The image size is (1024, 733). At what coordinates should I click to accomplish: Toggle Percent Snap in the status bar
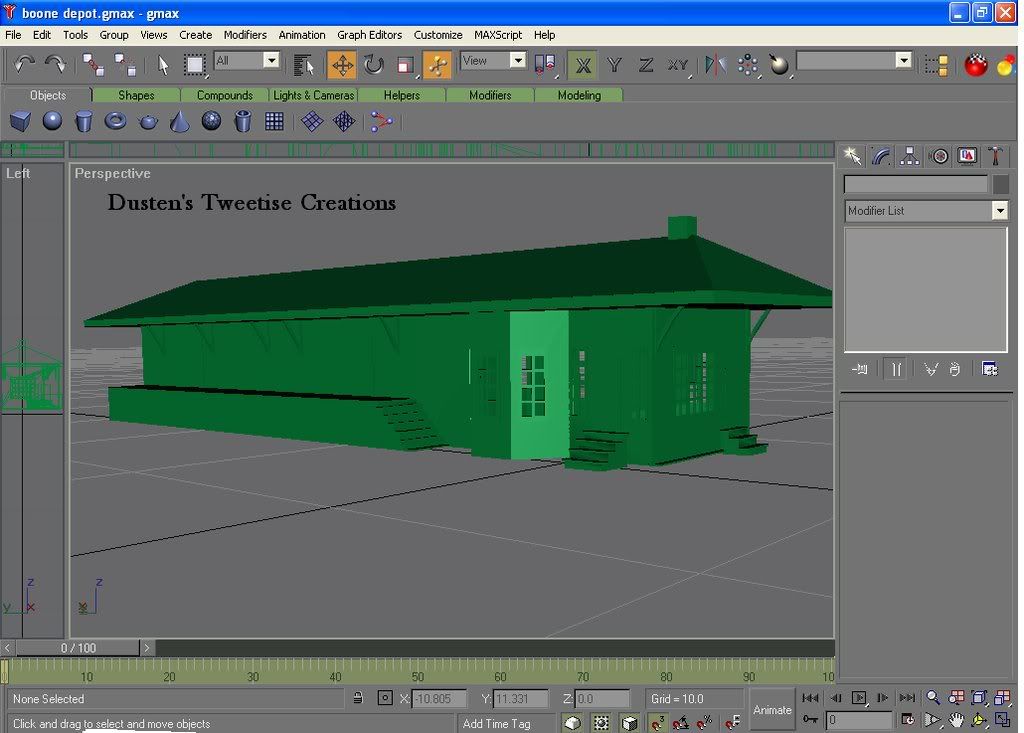tap(705, 722)
